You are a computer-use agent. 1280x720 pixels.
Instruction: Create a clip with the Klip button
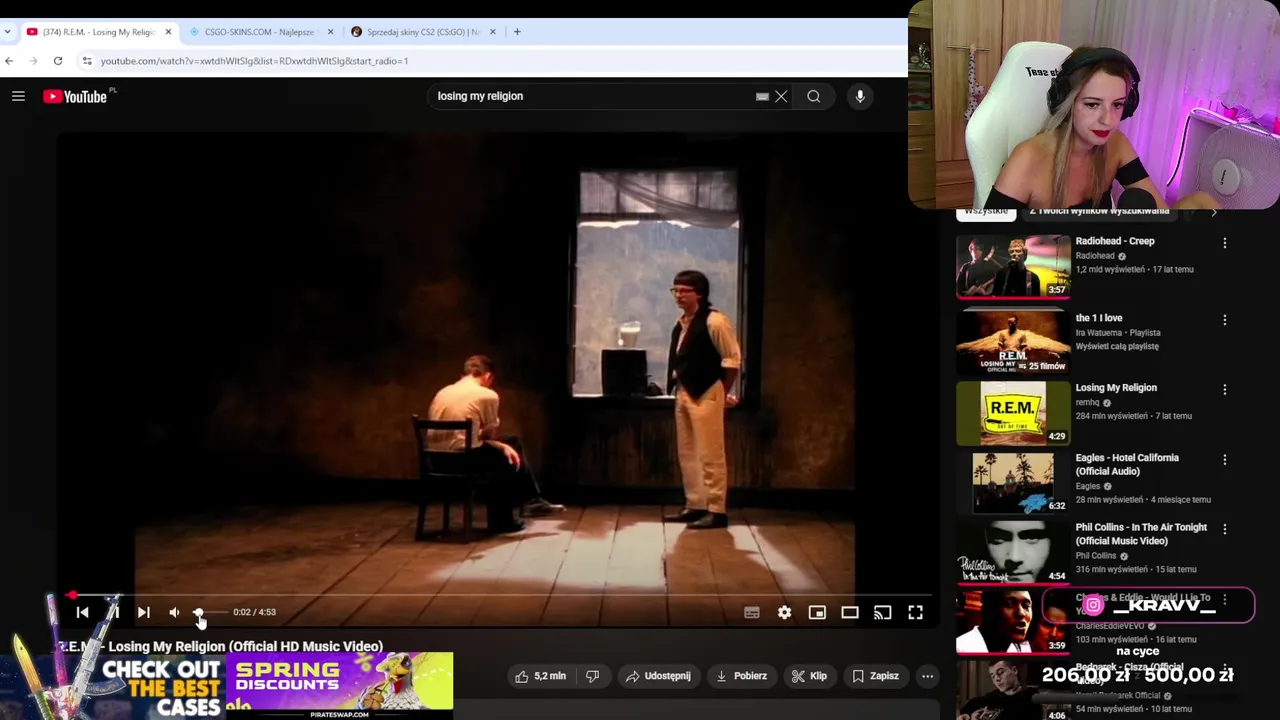pyautogui.click(x=809, y=676)
